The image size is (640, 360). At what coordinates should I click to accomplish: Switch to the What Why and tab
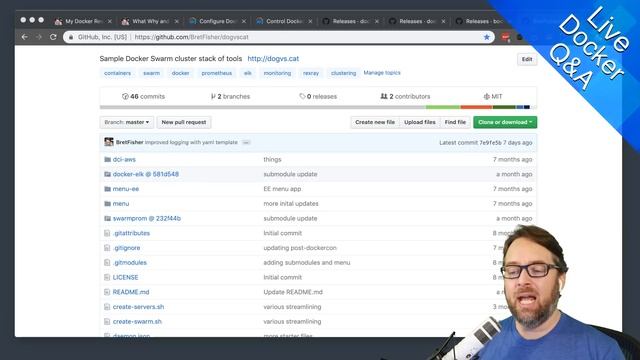151,21
